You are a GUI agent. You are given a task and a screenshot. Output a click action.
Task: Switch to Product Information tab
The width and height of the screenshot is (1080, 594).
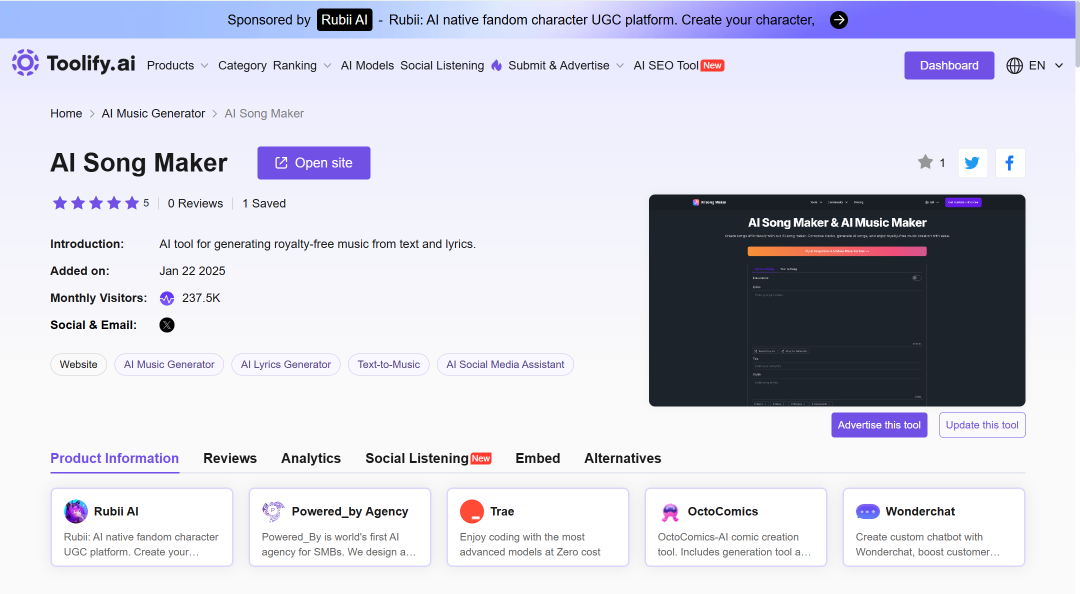tap(114, 458)
